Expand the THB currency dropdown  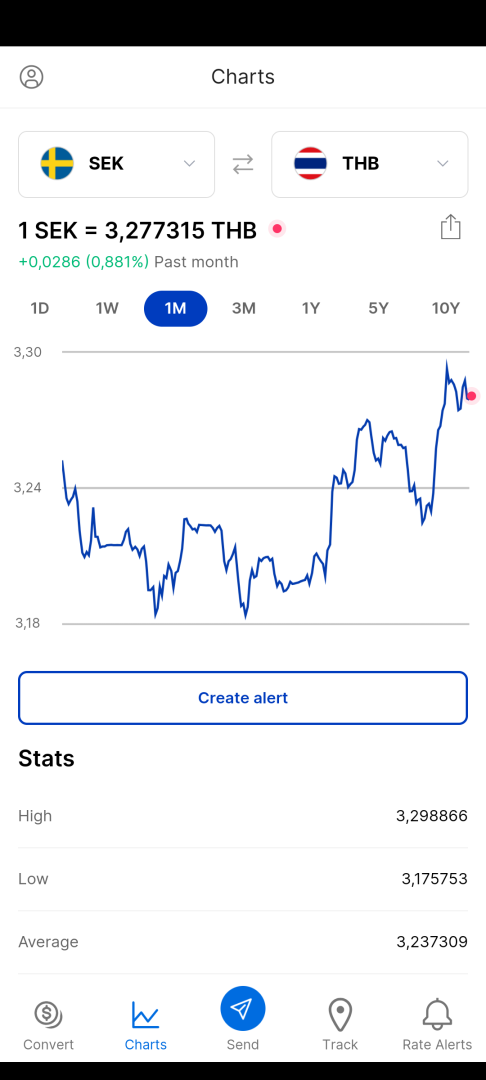tap(443, 164)
